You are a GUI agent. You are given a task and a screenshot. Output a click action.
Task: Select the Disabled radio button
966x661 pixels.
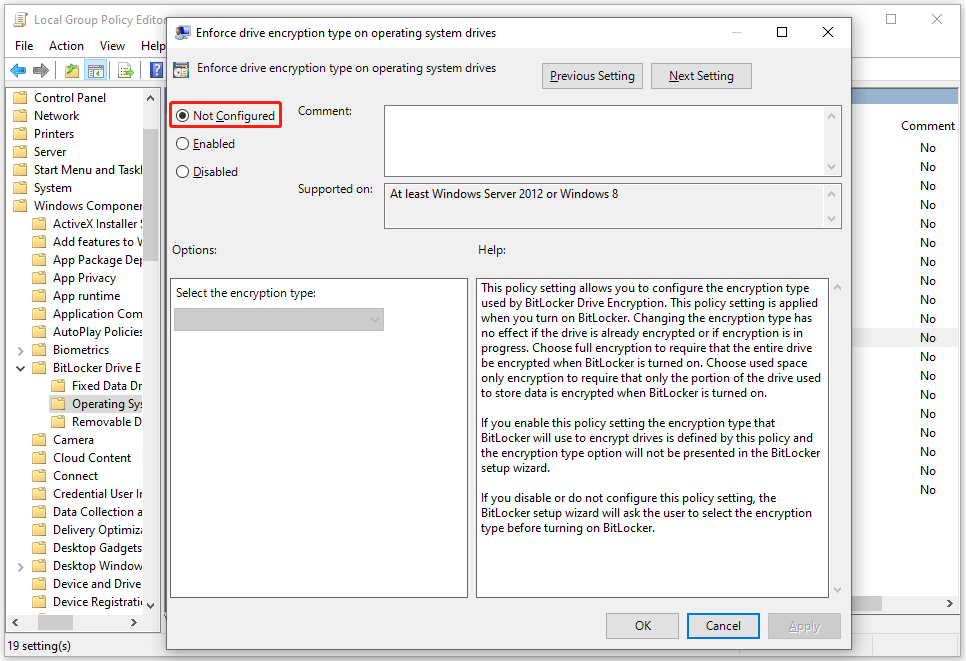point(182,171)
